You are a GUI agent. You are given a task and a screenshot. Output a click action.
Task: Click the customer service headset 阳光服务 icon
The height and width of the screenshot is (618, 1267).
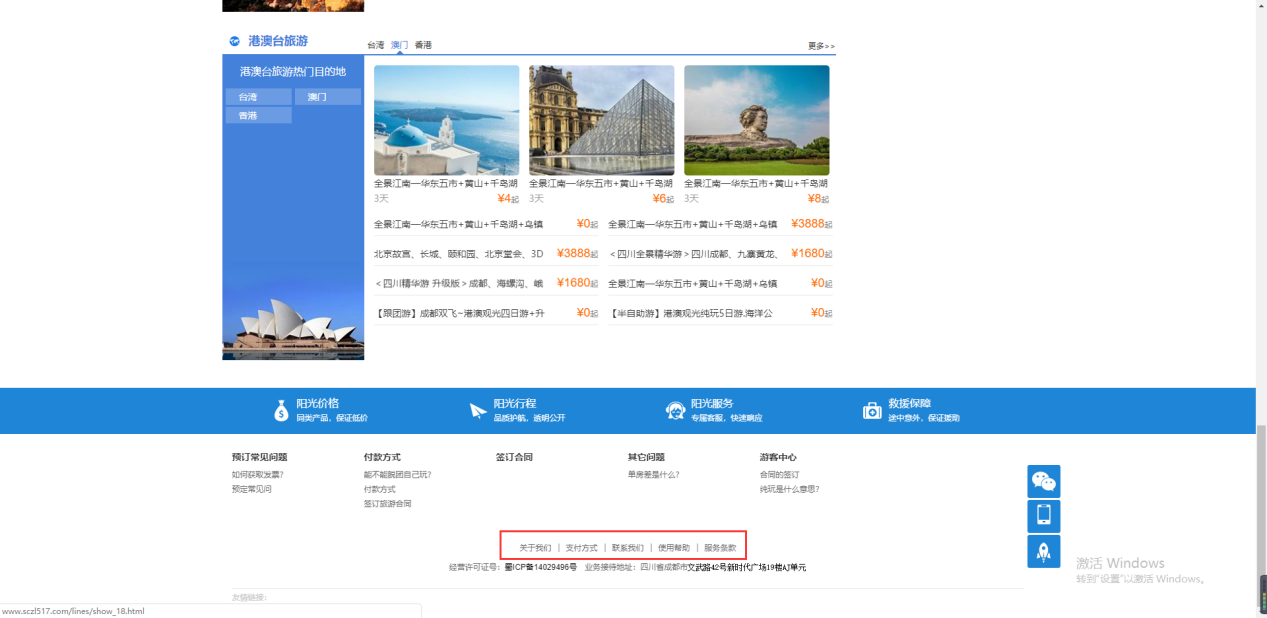675,410
